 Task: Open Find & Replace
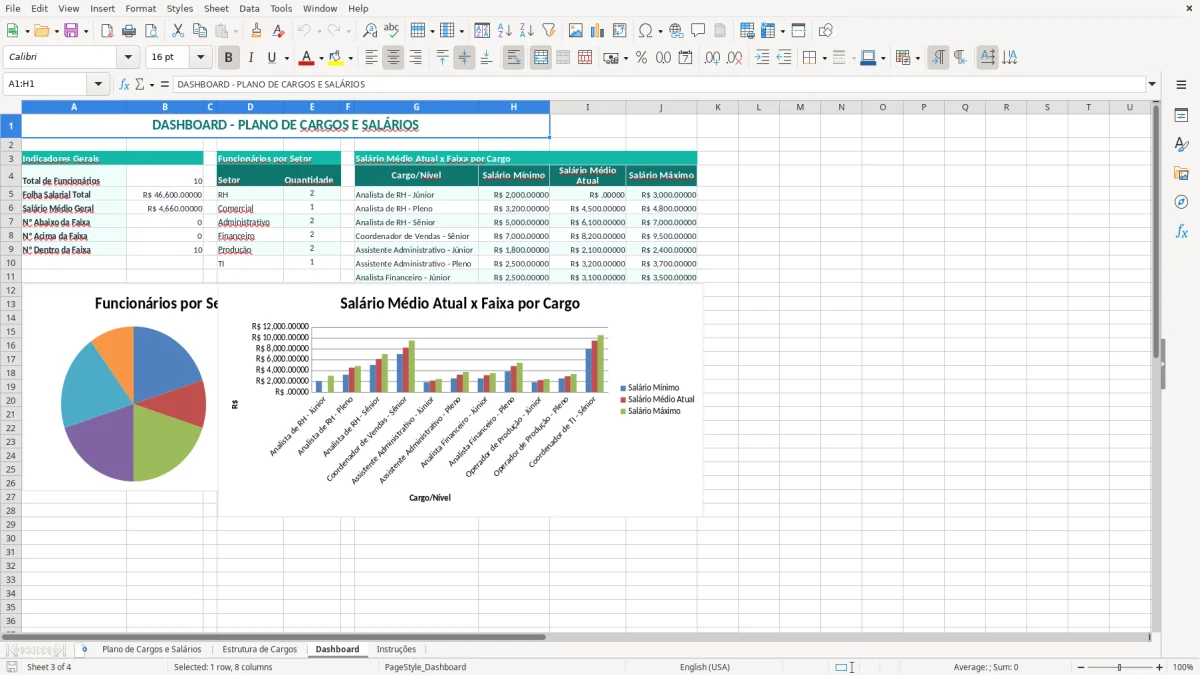370,31
